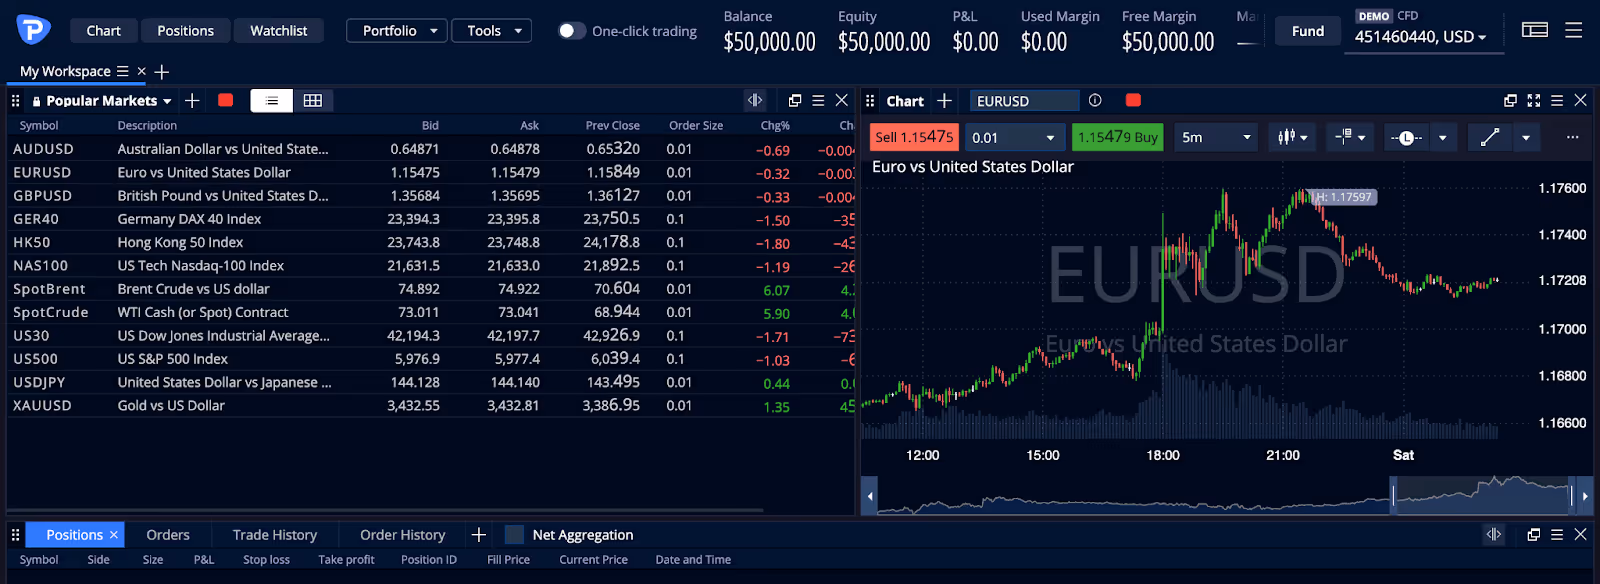Open drawing tools dropdown arrow

(x=1526, y=137)
